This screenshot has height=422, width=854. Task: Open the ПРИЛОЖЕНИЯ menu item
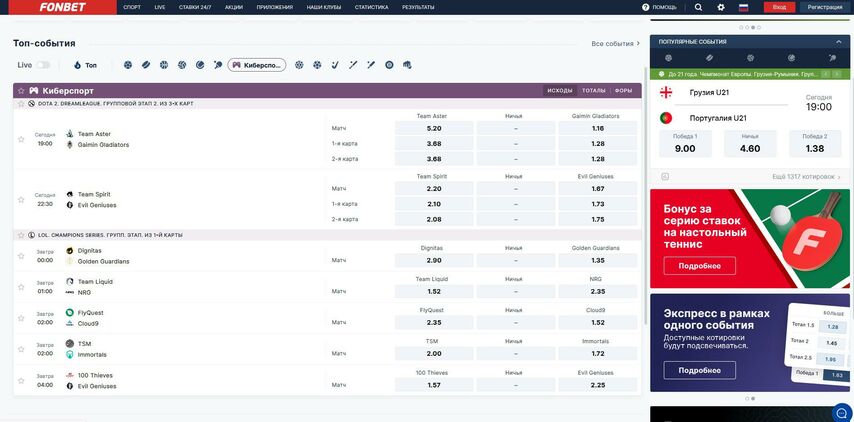coord(275,7)
